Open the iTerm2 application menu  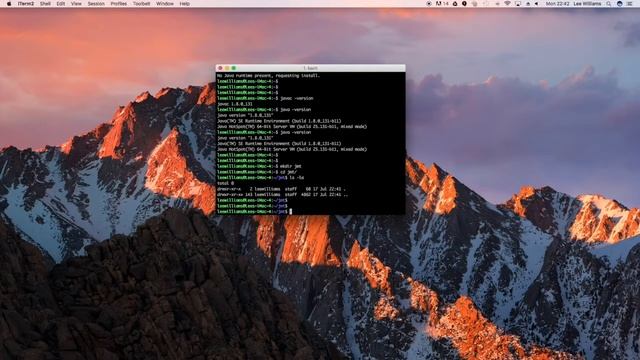coord(26,4)
